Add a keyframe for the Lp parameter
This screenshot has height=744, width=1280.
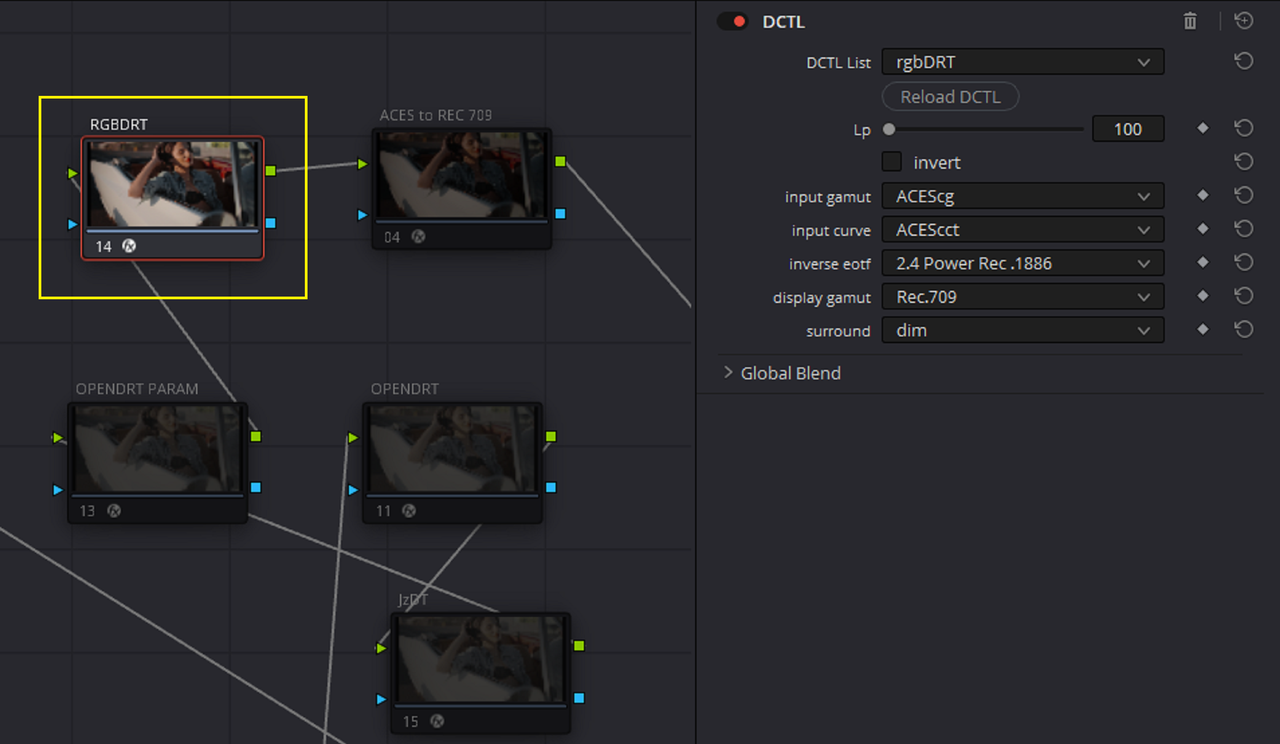coord(1203,129)
